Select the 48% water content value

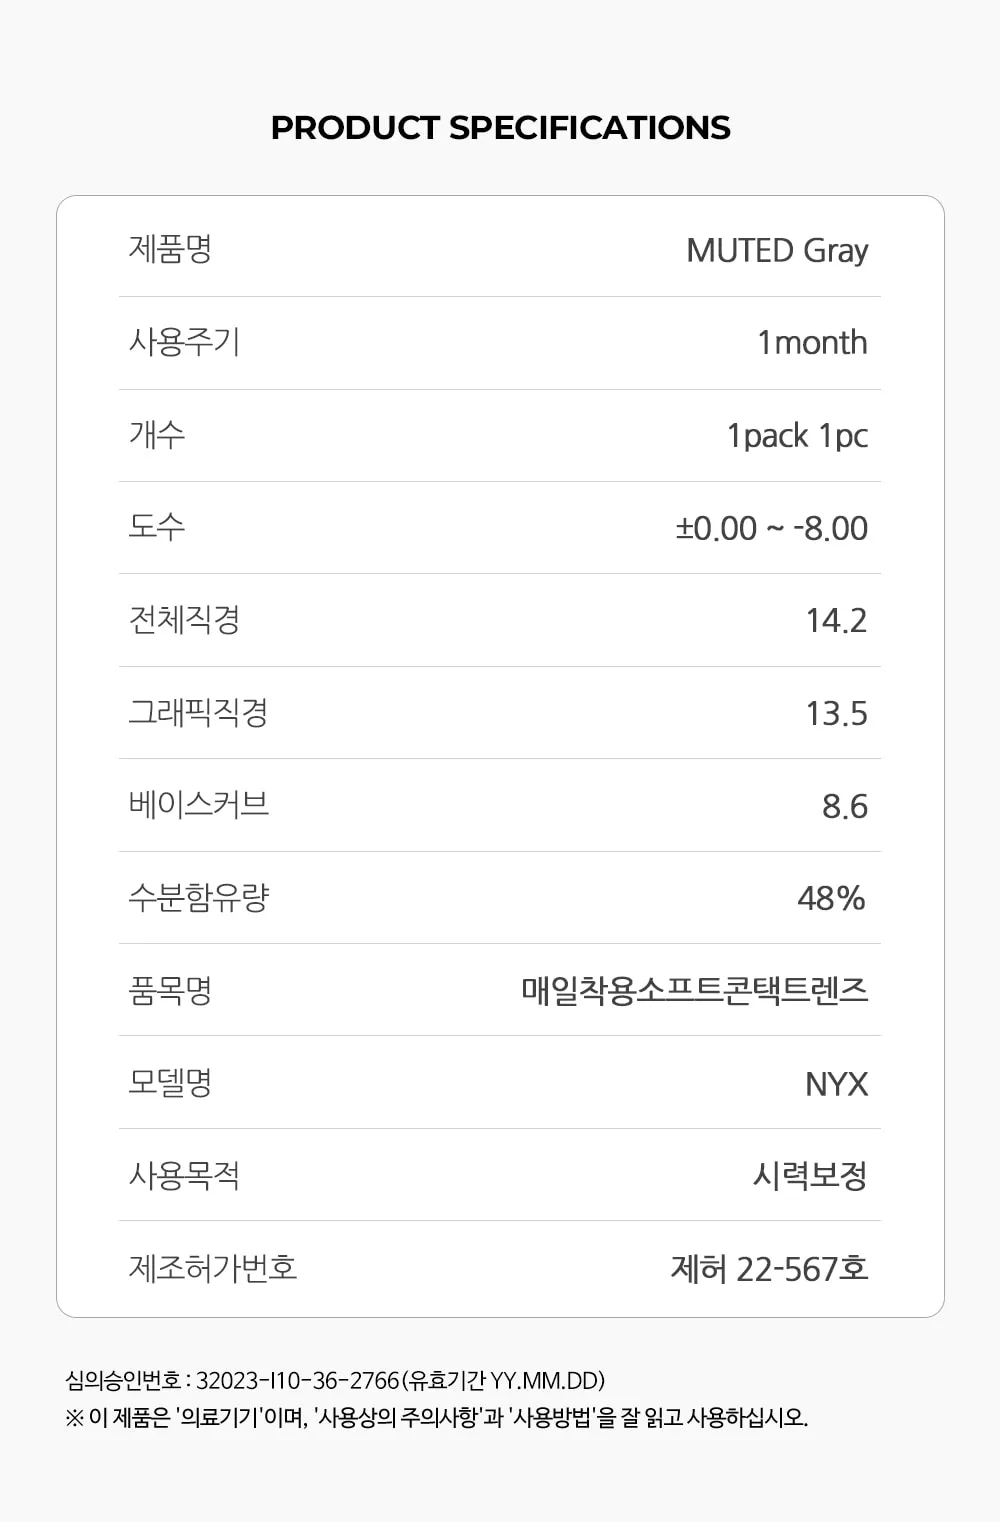coord(831,898)
